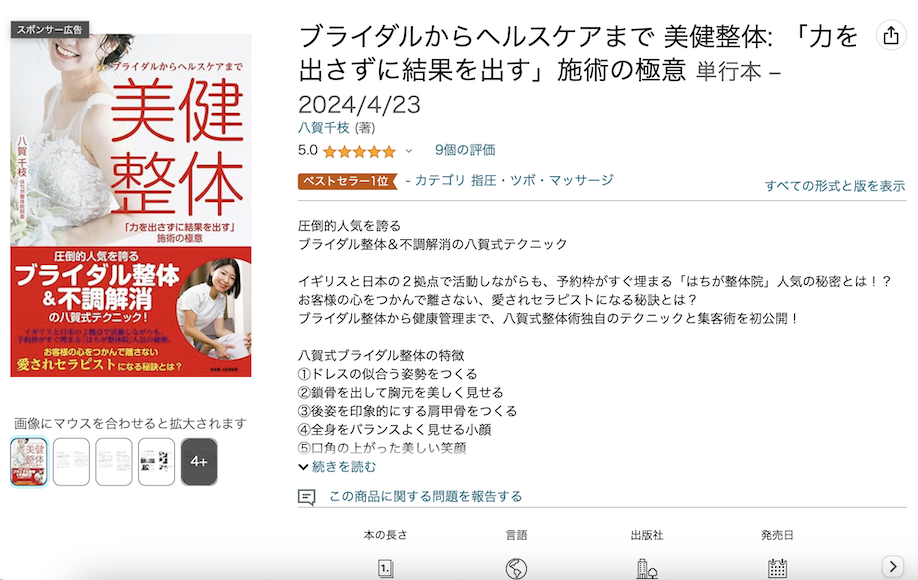Click the main book cover image
Image resolution: width=918 pixels, height=580 pixels.
pyautogui.click(x=131, y=205)
